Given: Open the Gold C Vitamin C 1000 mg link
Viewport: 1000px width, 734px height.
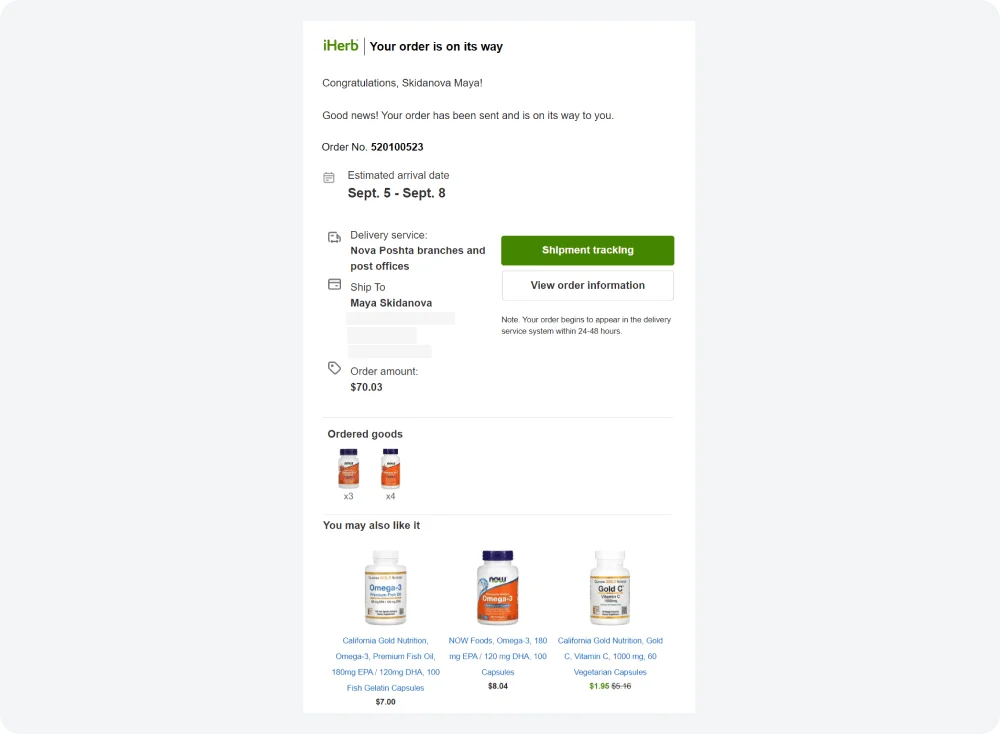Looking at the screenshot, I should (610, 656).
